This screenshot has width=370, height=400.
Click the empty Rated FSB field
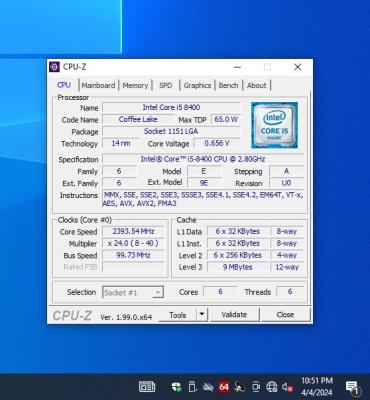coord(133,267)
